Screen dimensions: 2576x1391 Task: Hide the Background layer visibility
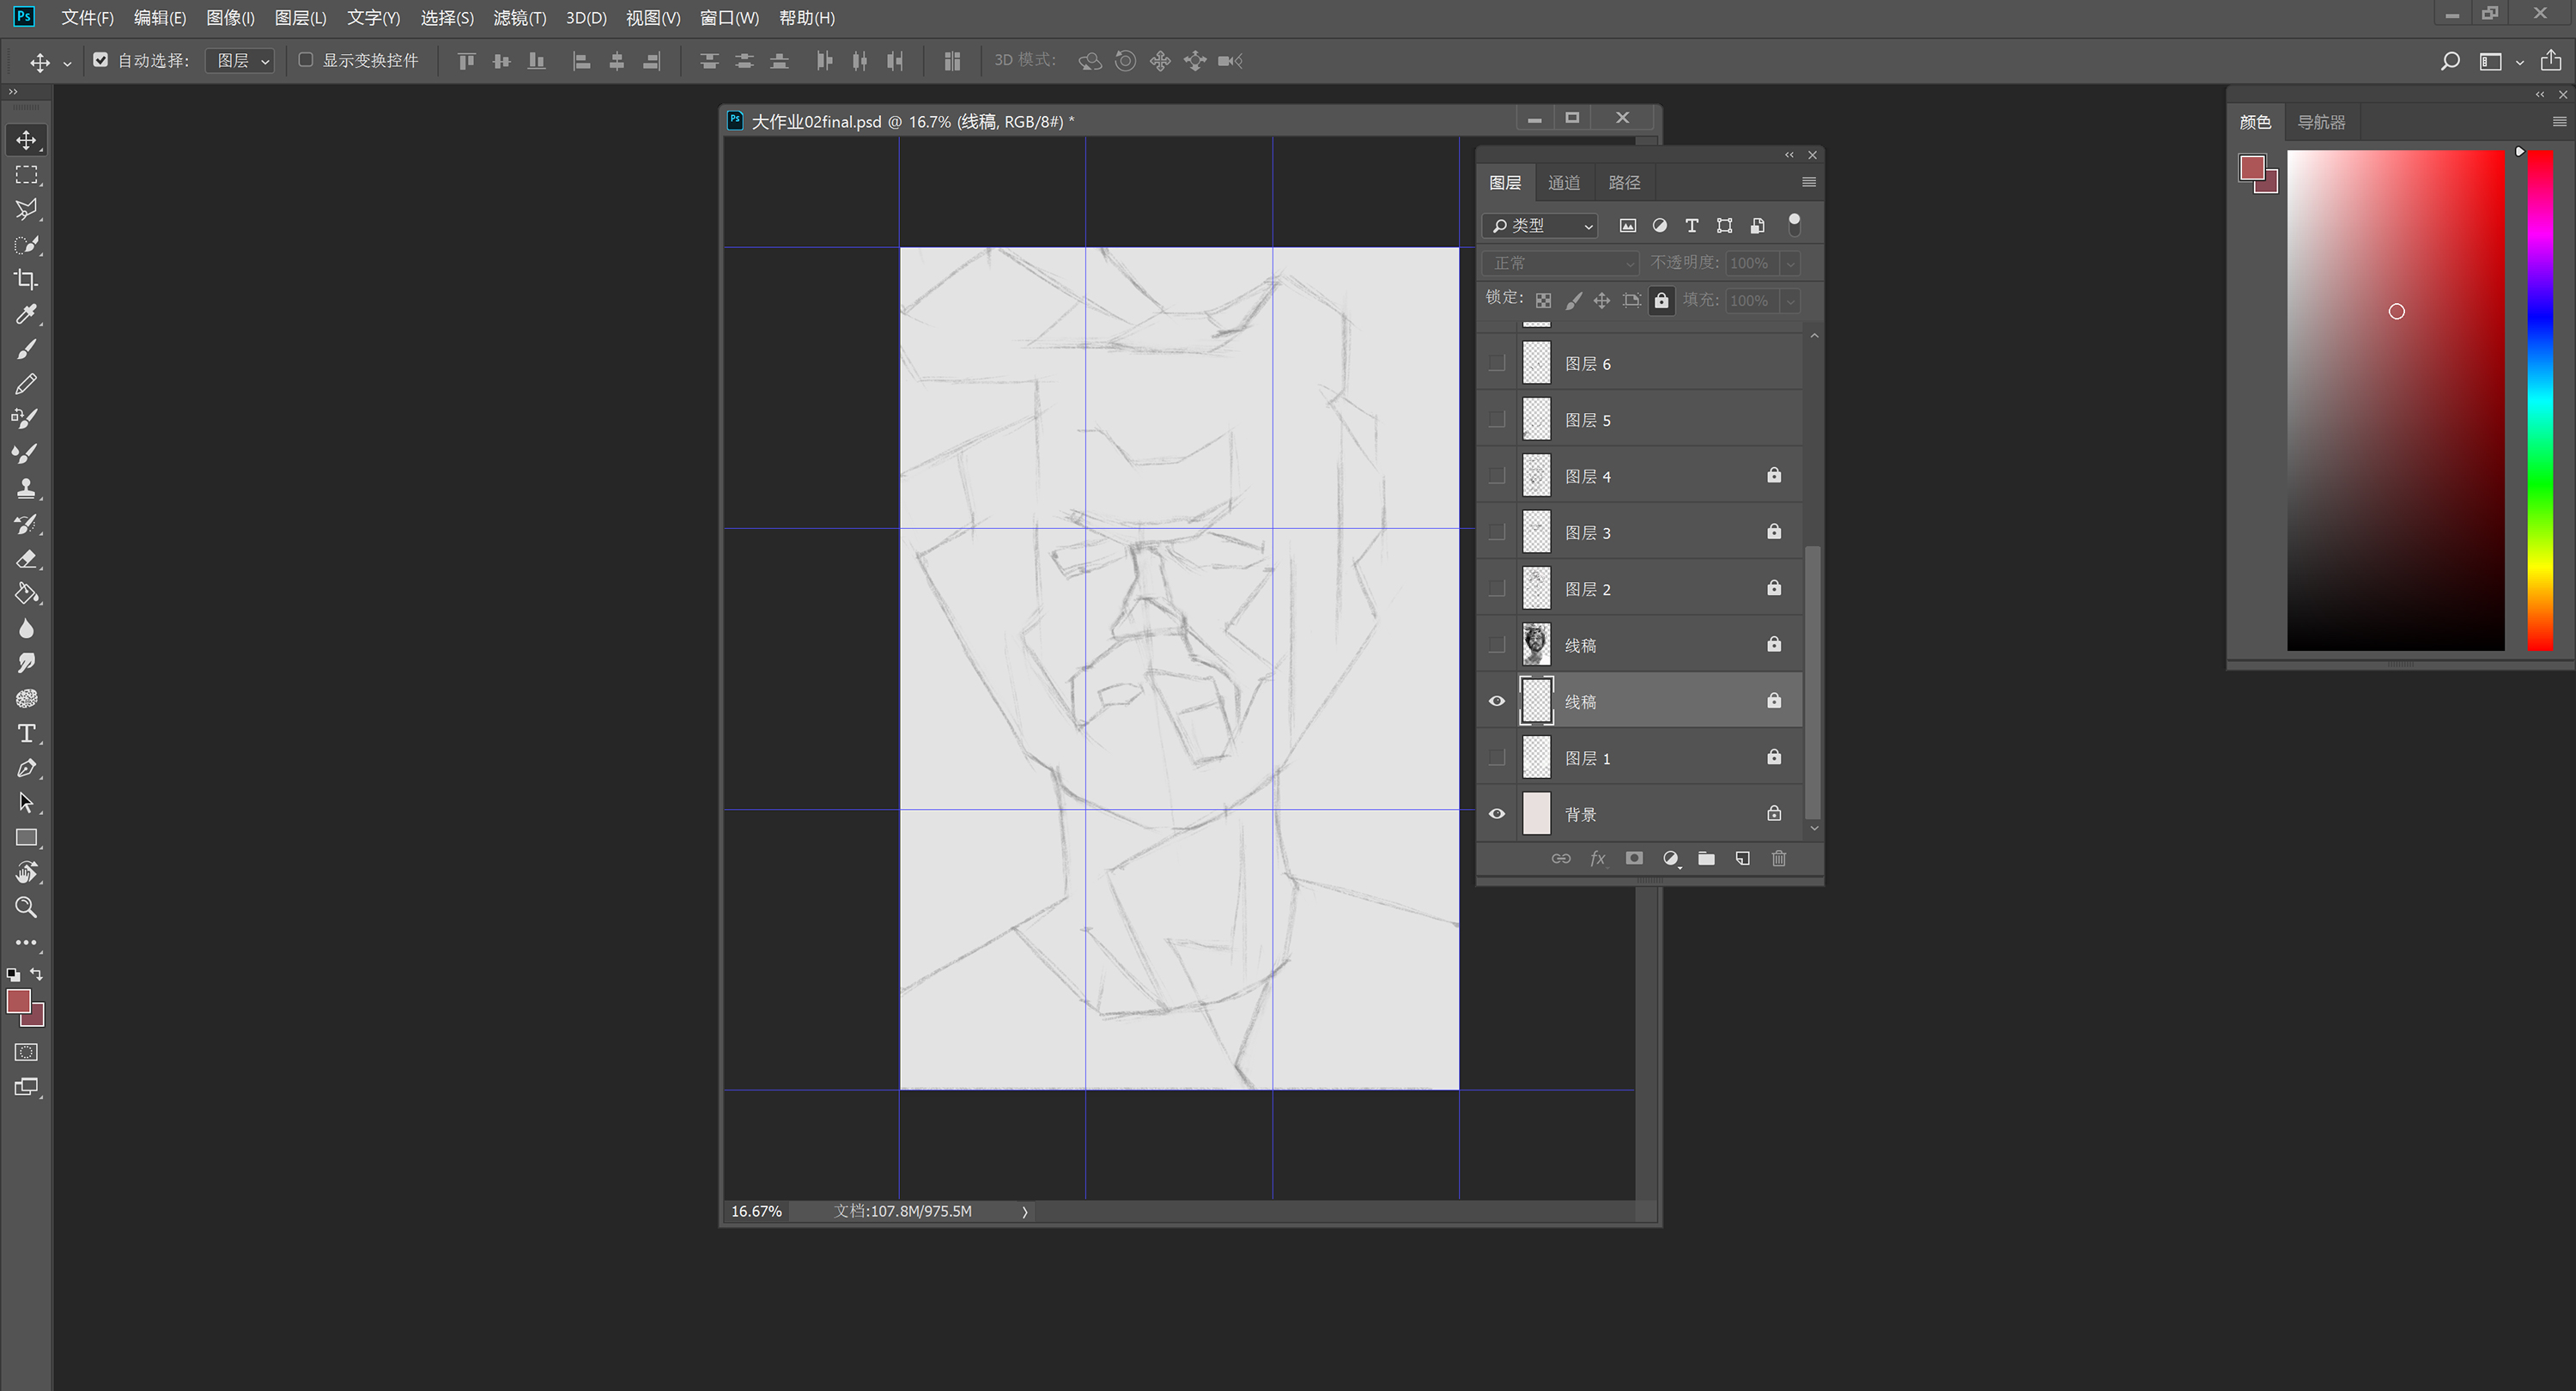(x=1497, y=814)
